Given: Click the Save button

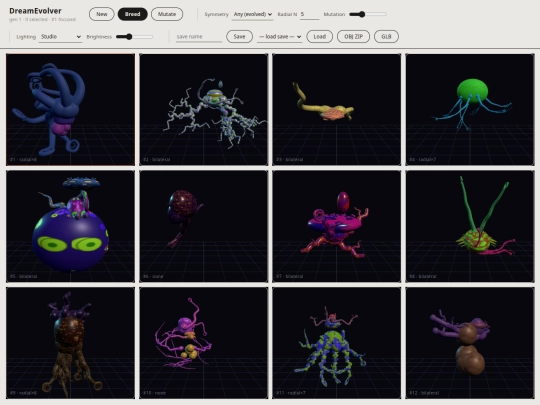Looking at the screenshot, I should pos(239,37).
